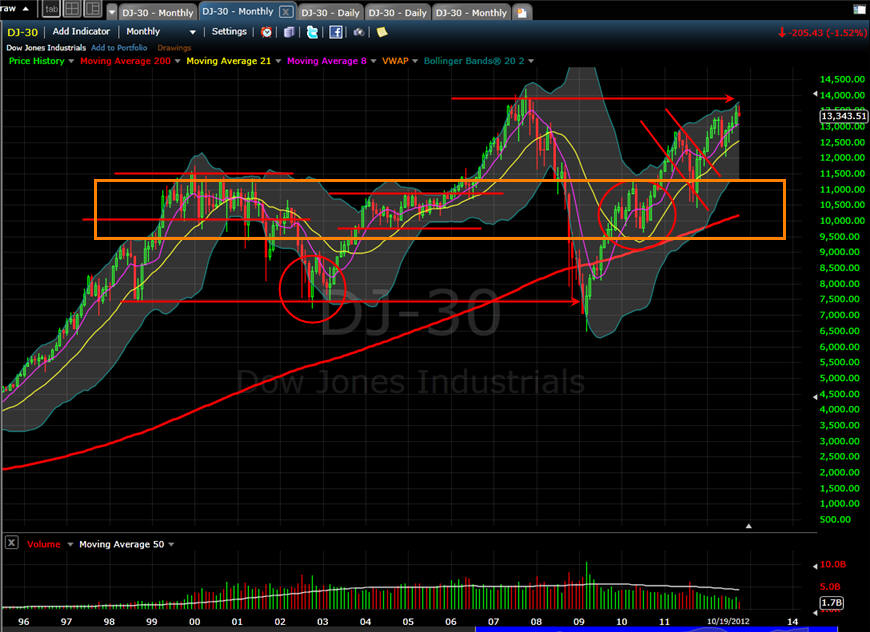Close the active DJ-30 Monthly tab
Screen dimensions: 870x632
click(x=285, y=12)
